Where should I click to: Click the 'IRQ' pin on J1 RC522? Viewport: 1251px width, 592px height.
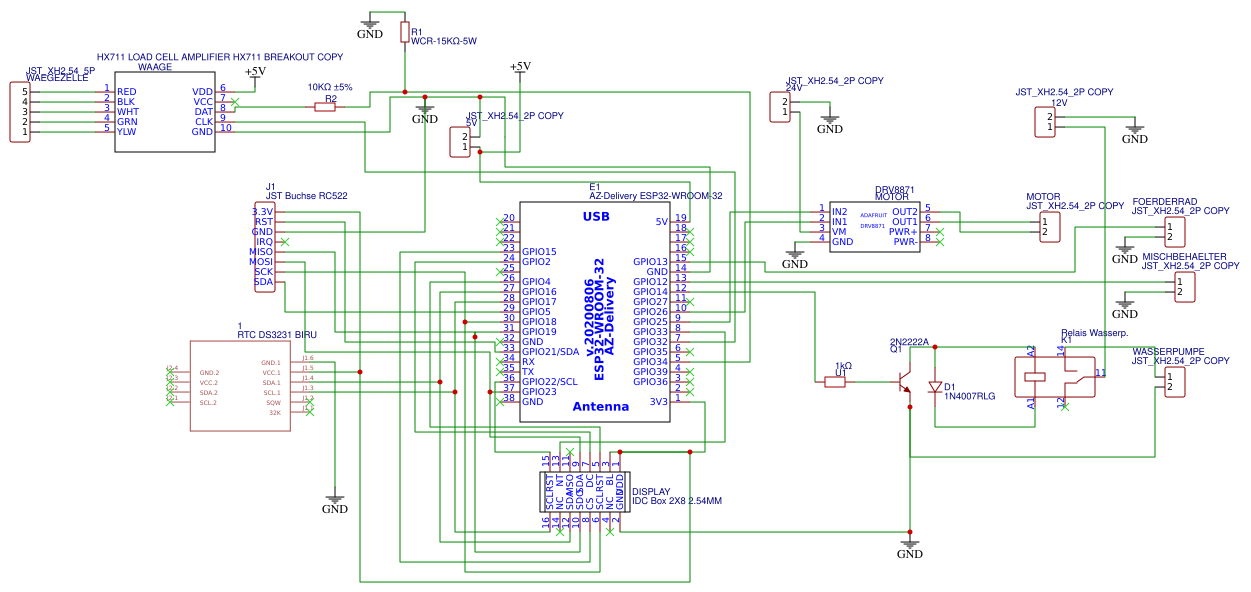[265, 242]
